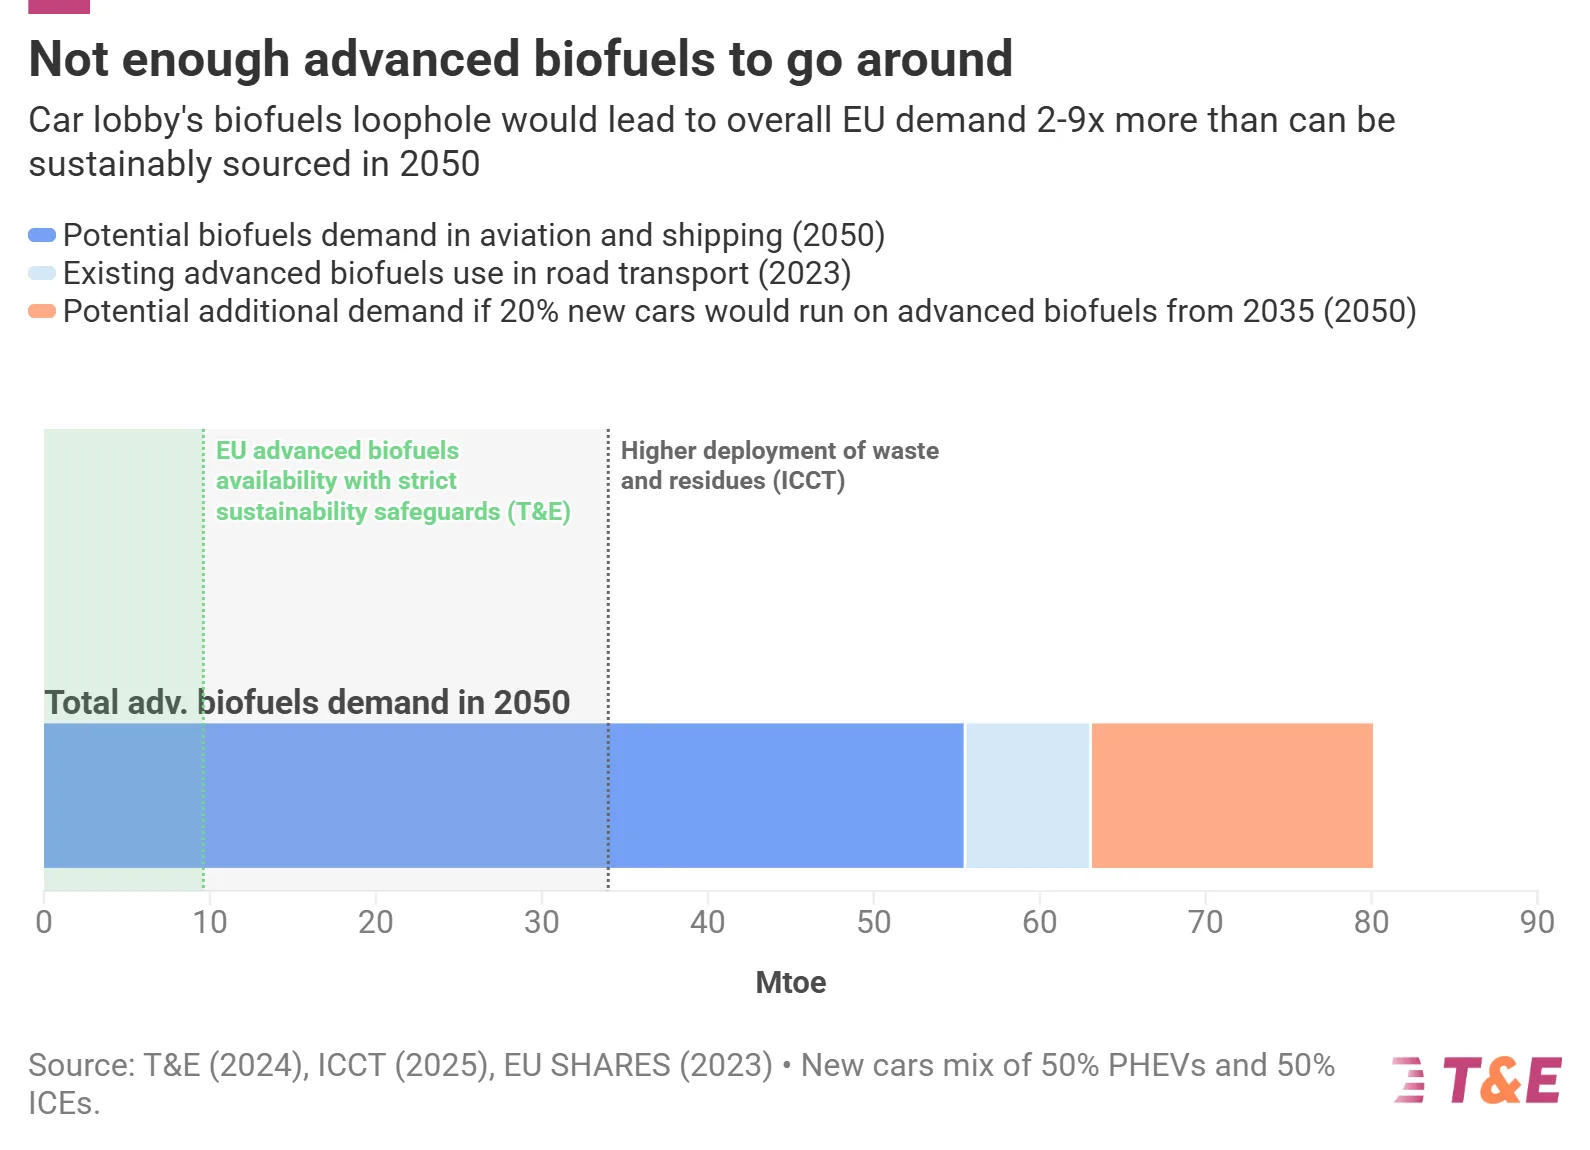Select the light blue bar segment
The image size is (1590, 1150).
[1027, 796]
